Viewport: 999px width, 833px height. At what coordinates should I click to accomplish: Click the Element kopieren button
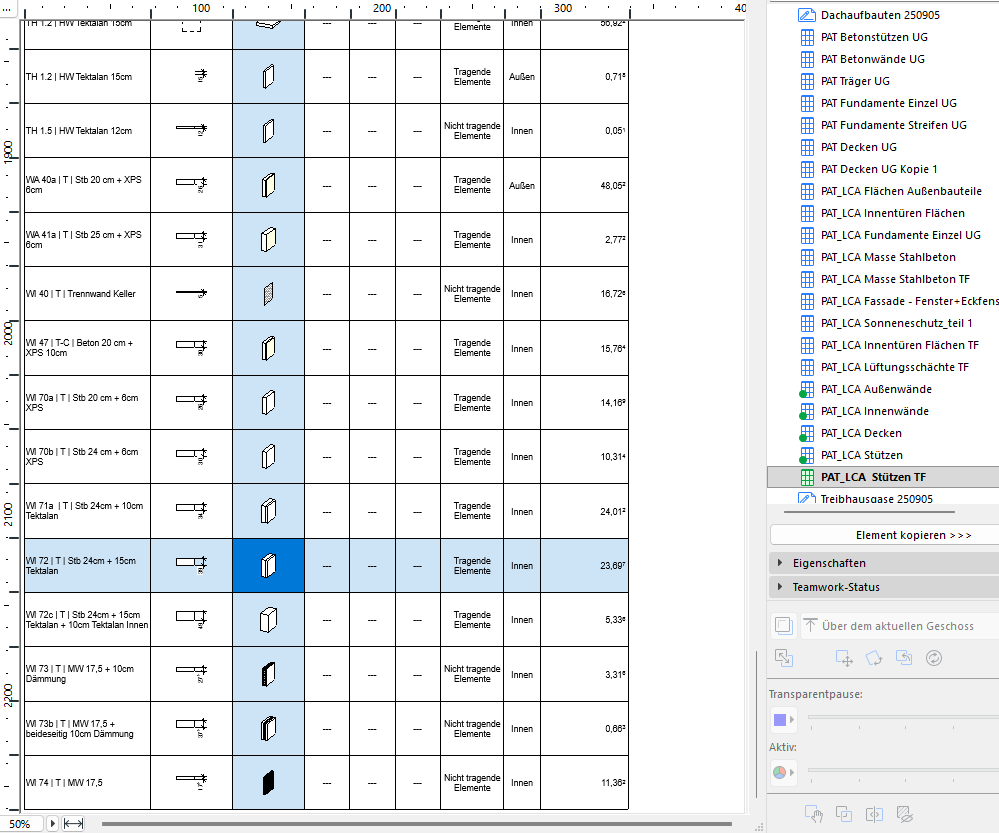coord(884,533)
